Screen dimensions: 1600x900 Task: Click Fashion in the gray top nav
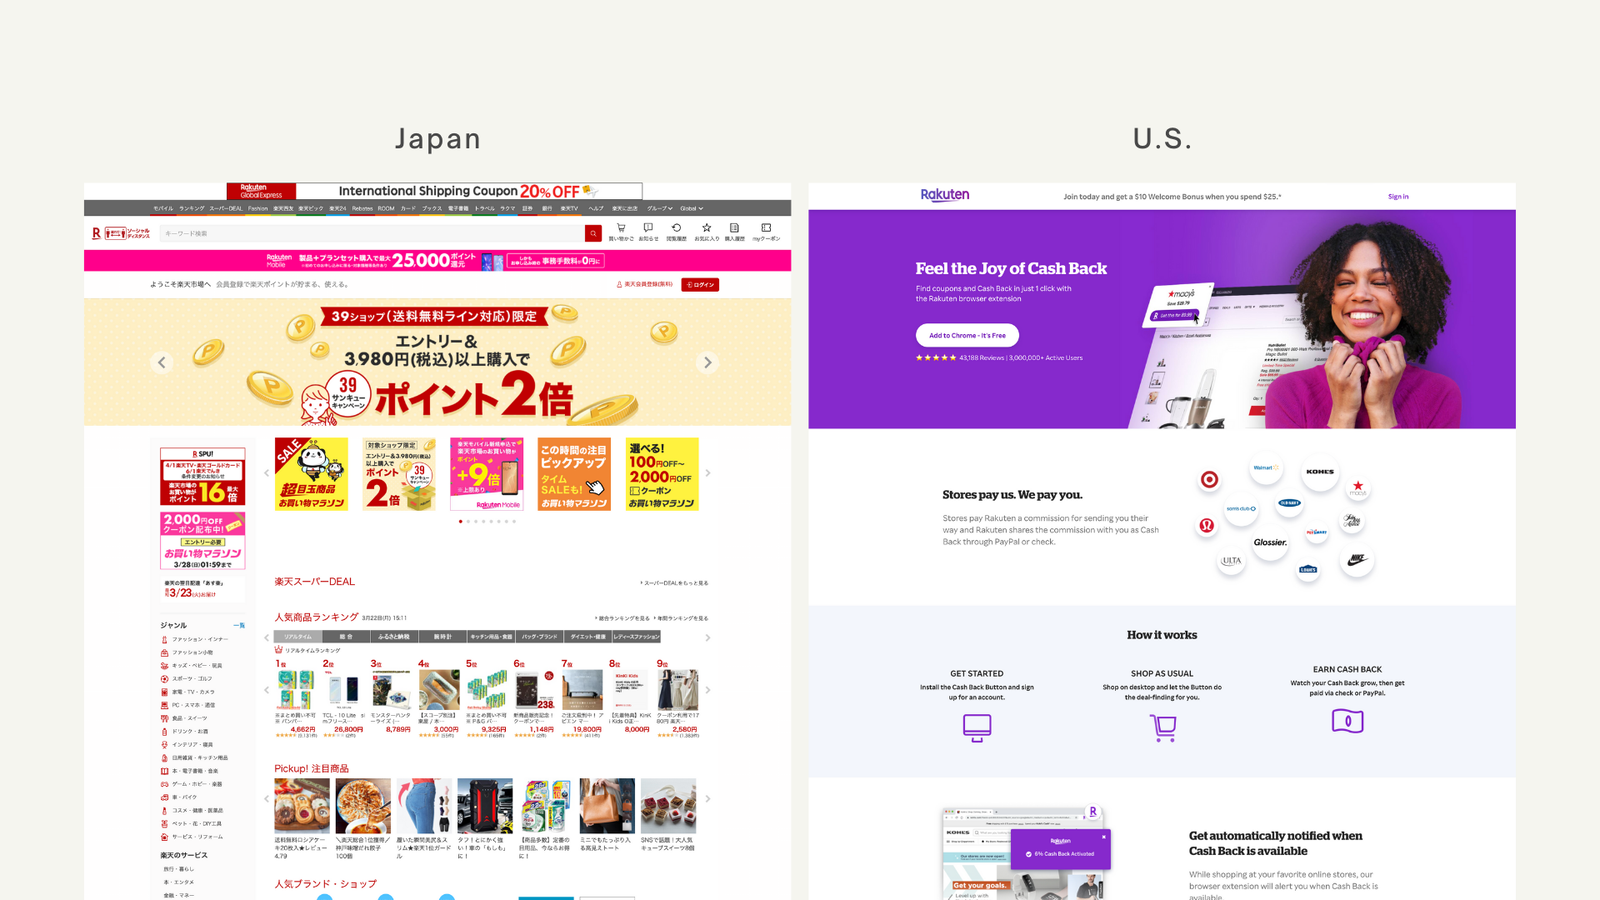coord(258,208)
